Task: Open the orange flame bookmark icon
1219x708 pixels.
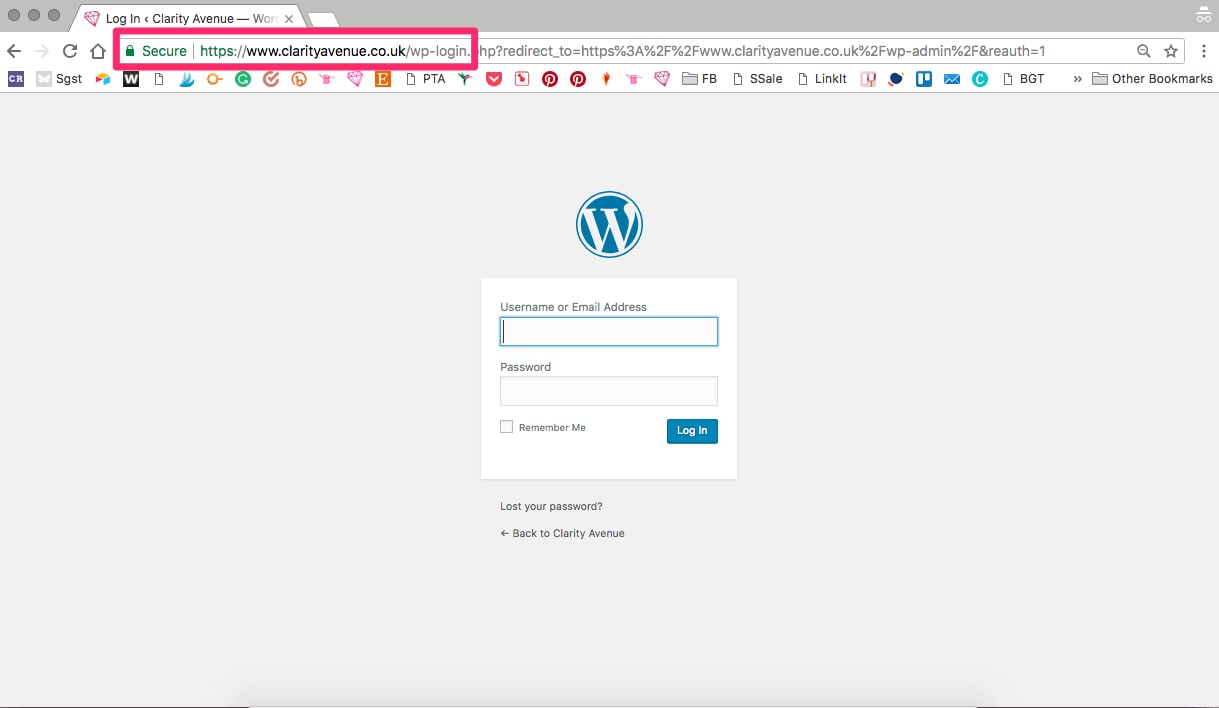Action: click(606, 79)
